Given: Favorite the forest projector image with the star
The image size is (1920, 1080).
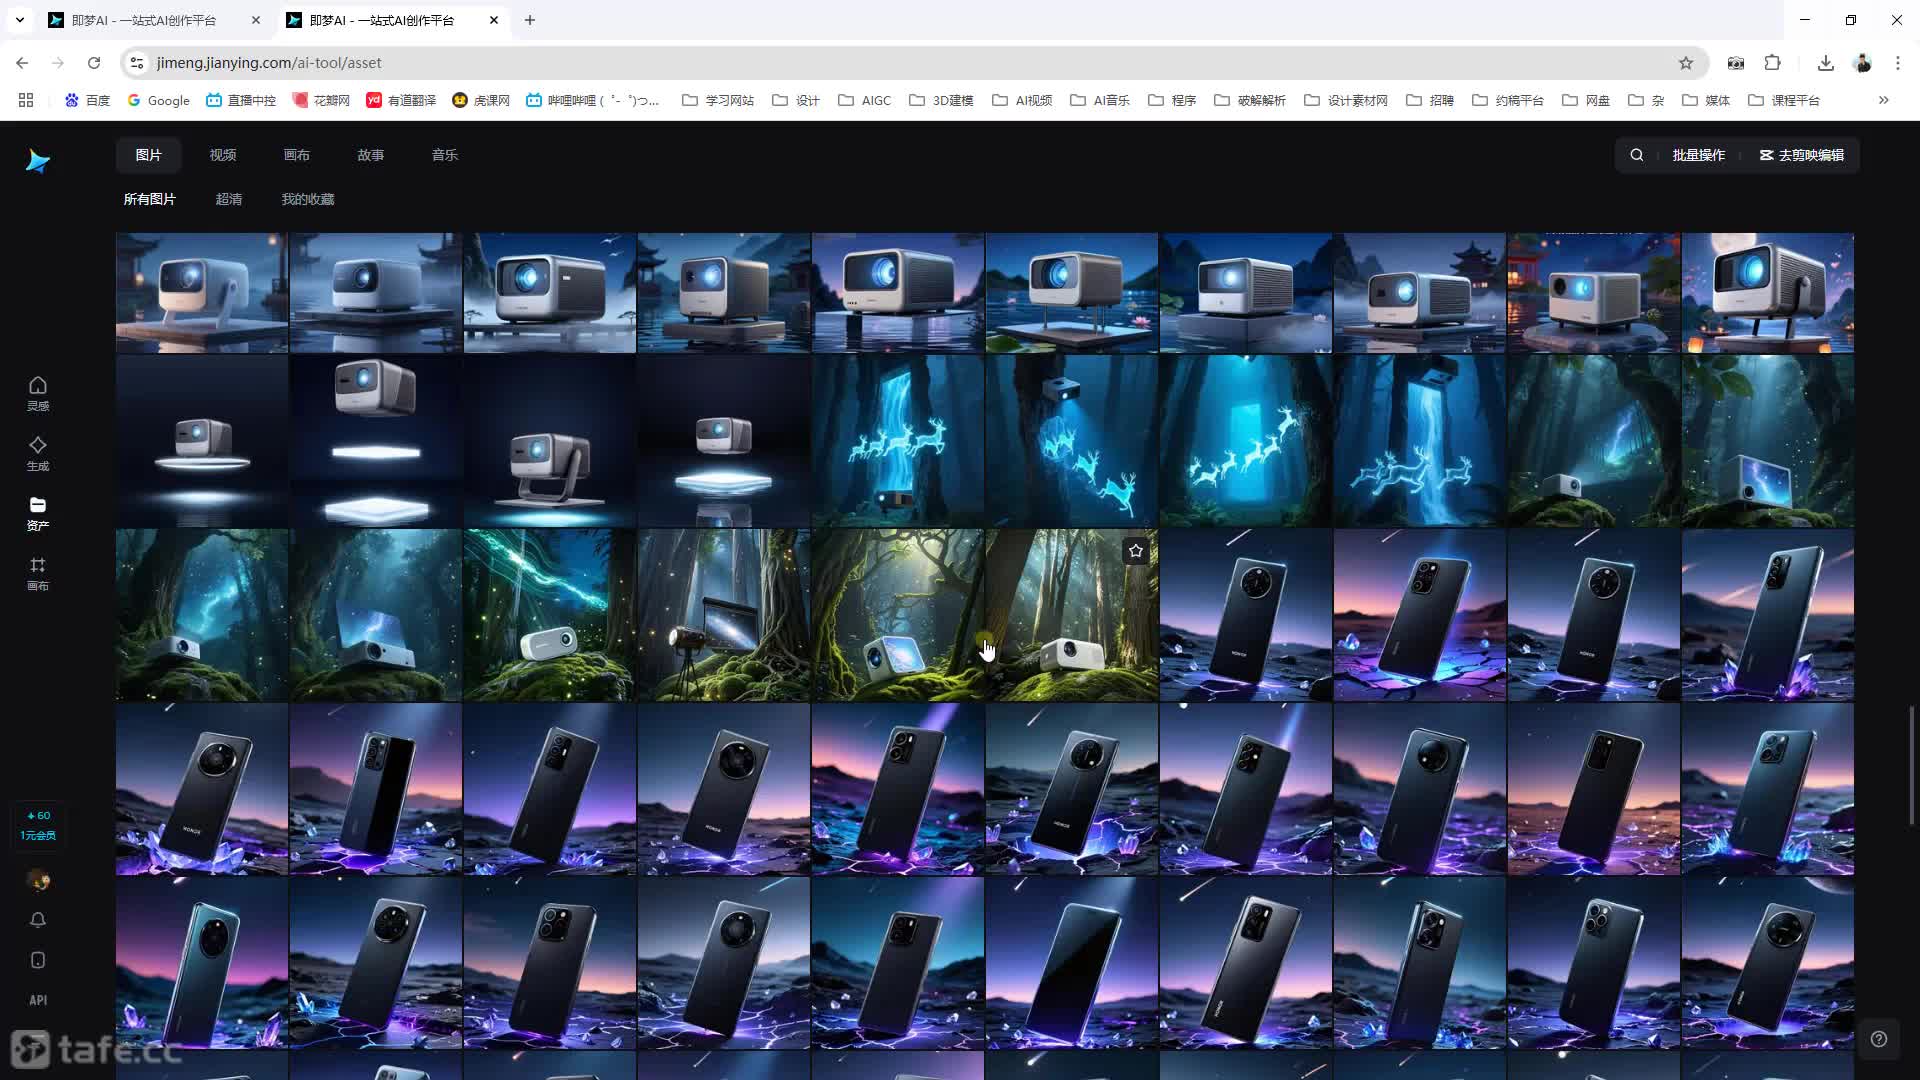Looking at the screenshot, I should 1136,551.
